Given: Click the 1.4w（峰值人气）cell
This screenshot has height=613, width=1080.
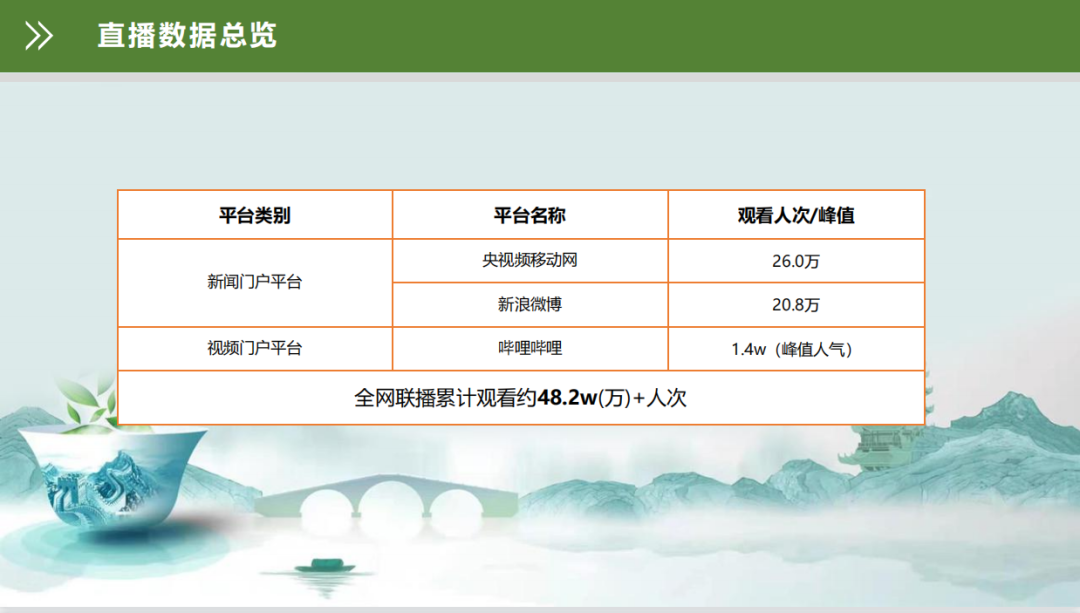Looking at the screenshot, I should pos(796,349).
